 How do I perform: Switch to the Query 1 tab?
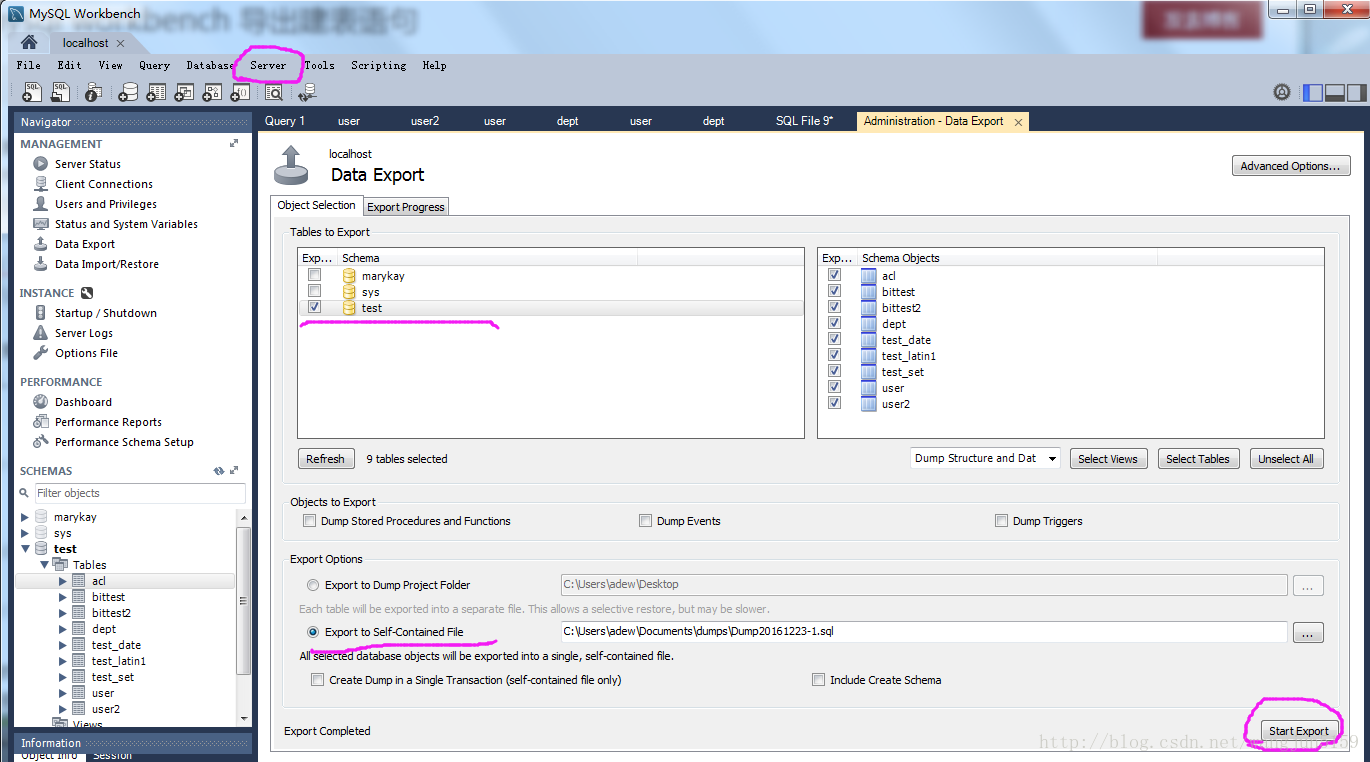pos(285,121)
